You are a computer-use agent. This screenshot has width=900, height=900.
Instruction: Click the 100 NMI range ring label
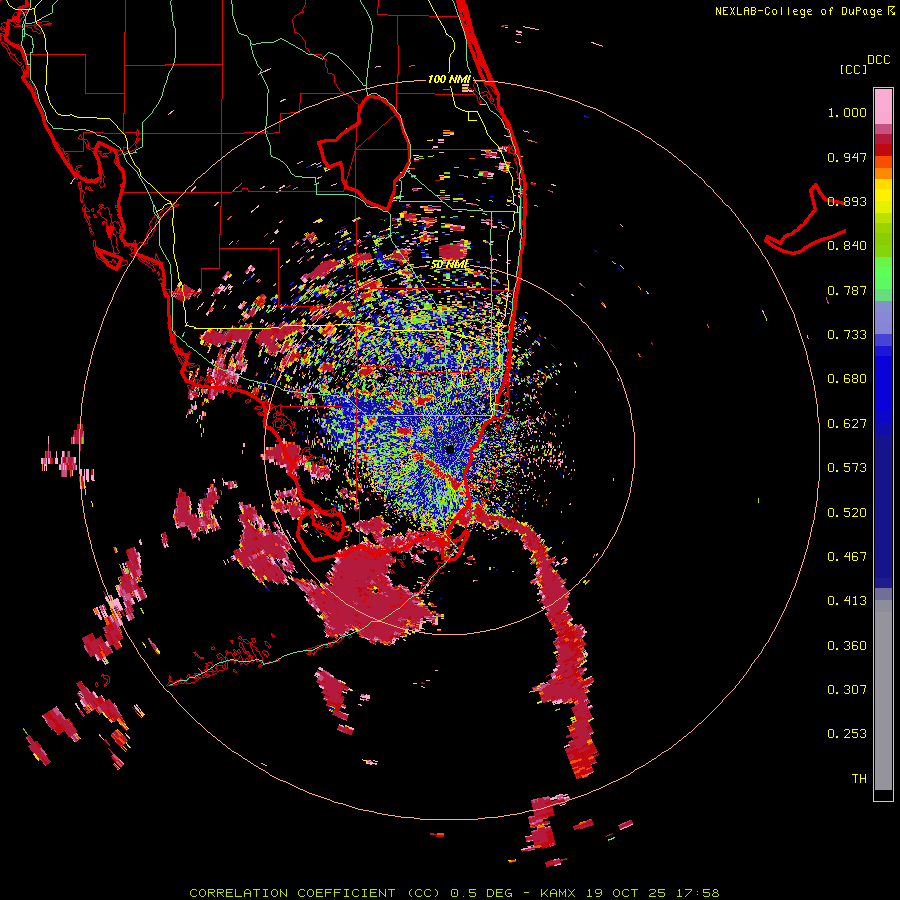[449, 79]
